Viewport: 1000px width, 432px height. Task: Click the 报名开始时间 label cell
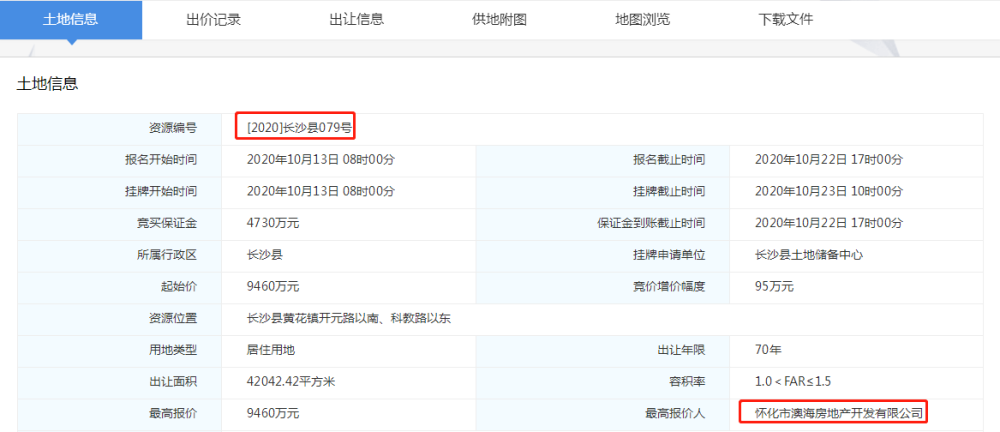(x=119, y=161)
